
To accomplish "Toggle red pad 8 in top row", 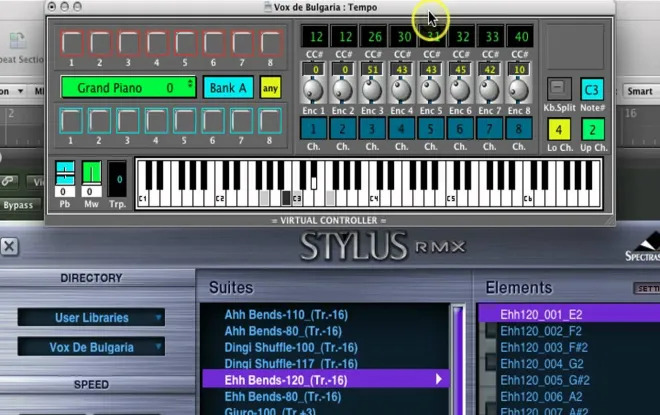I will point(271,43).
